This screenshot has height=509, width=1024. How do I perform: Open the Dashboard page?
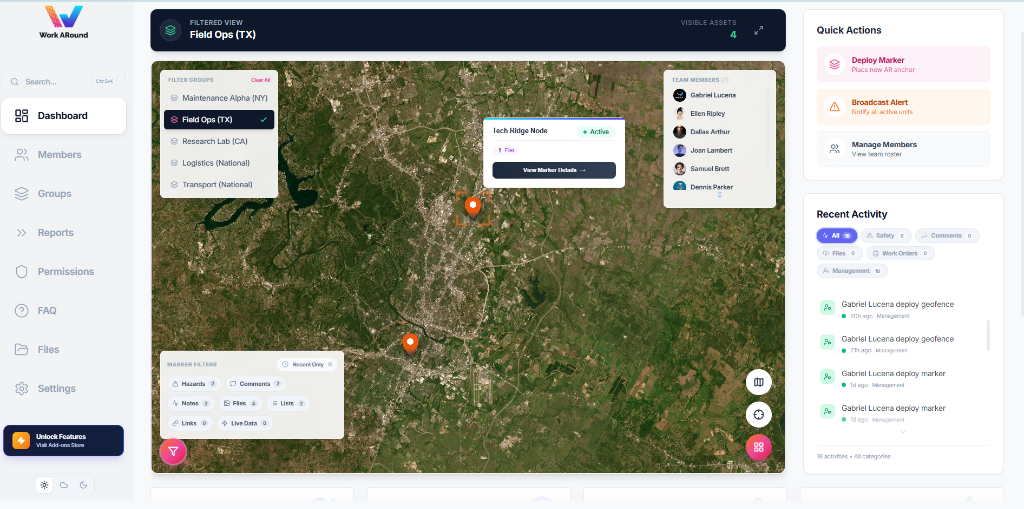(63, 116)
